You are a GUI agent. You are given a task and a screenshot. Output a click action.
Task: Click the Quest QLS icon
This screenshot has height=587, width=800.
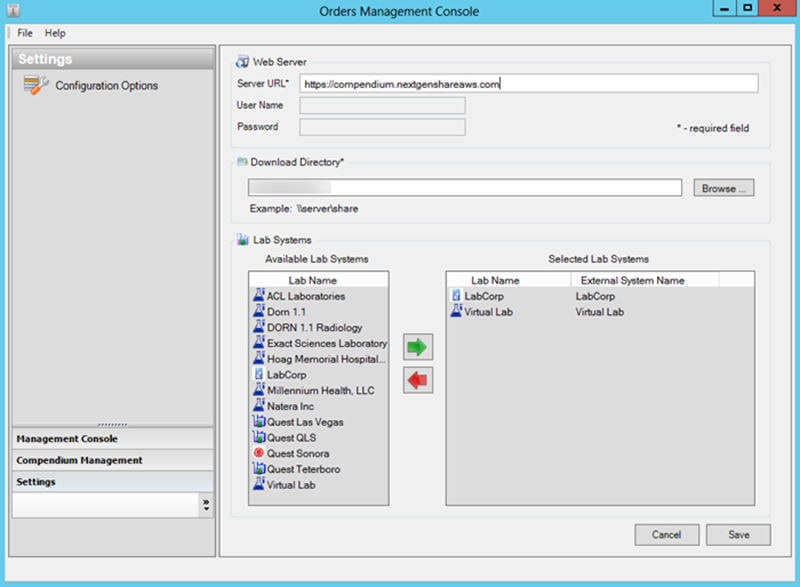pos(259,438)
